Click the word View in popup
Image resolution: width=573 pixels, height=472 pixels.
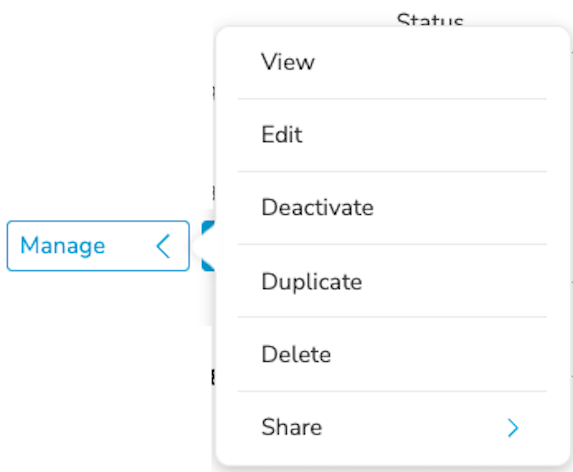288,62
